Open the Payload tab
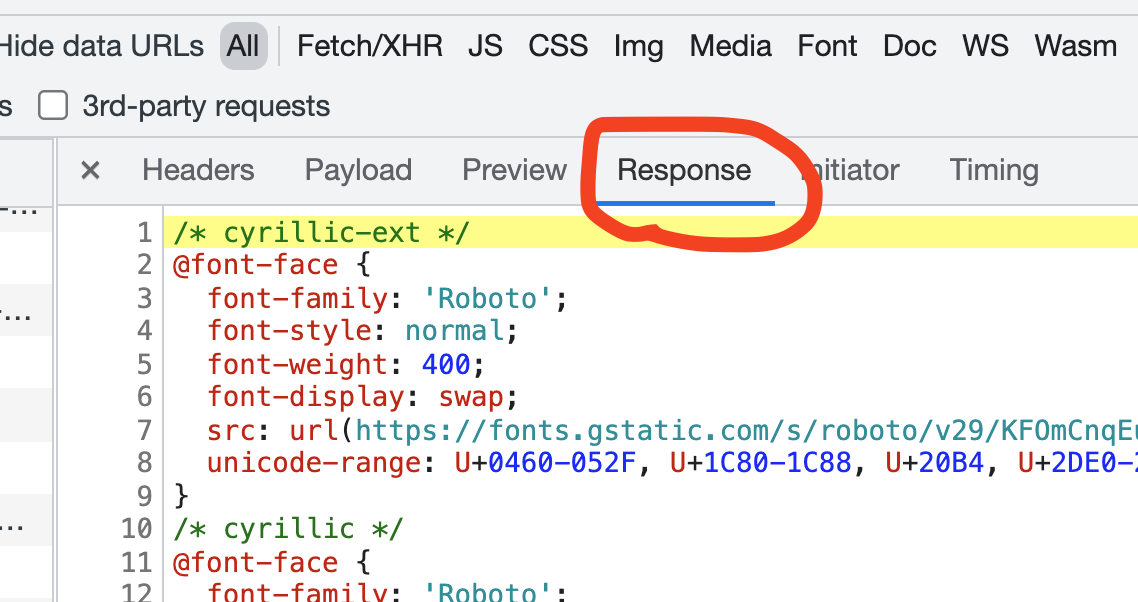The image size is (1138, 602). [359, 171]
